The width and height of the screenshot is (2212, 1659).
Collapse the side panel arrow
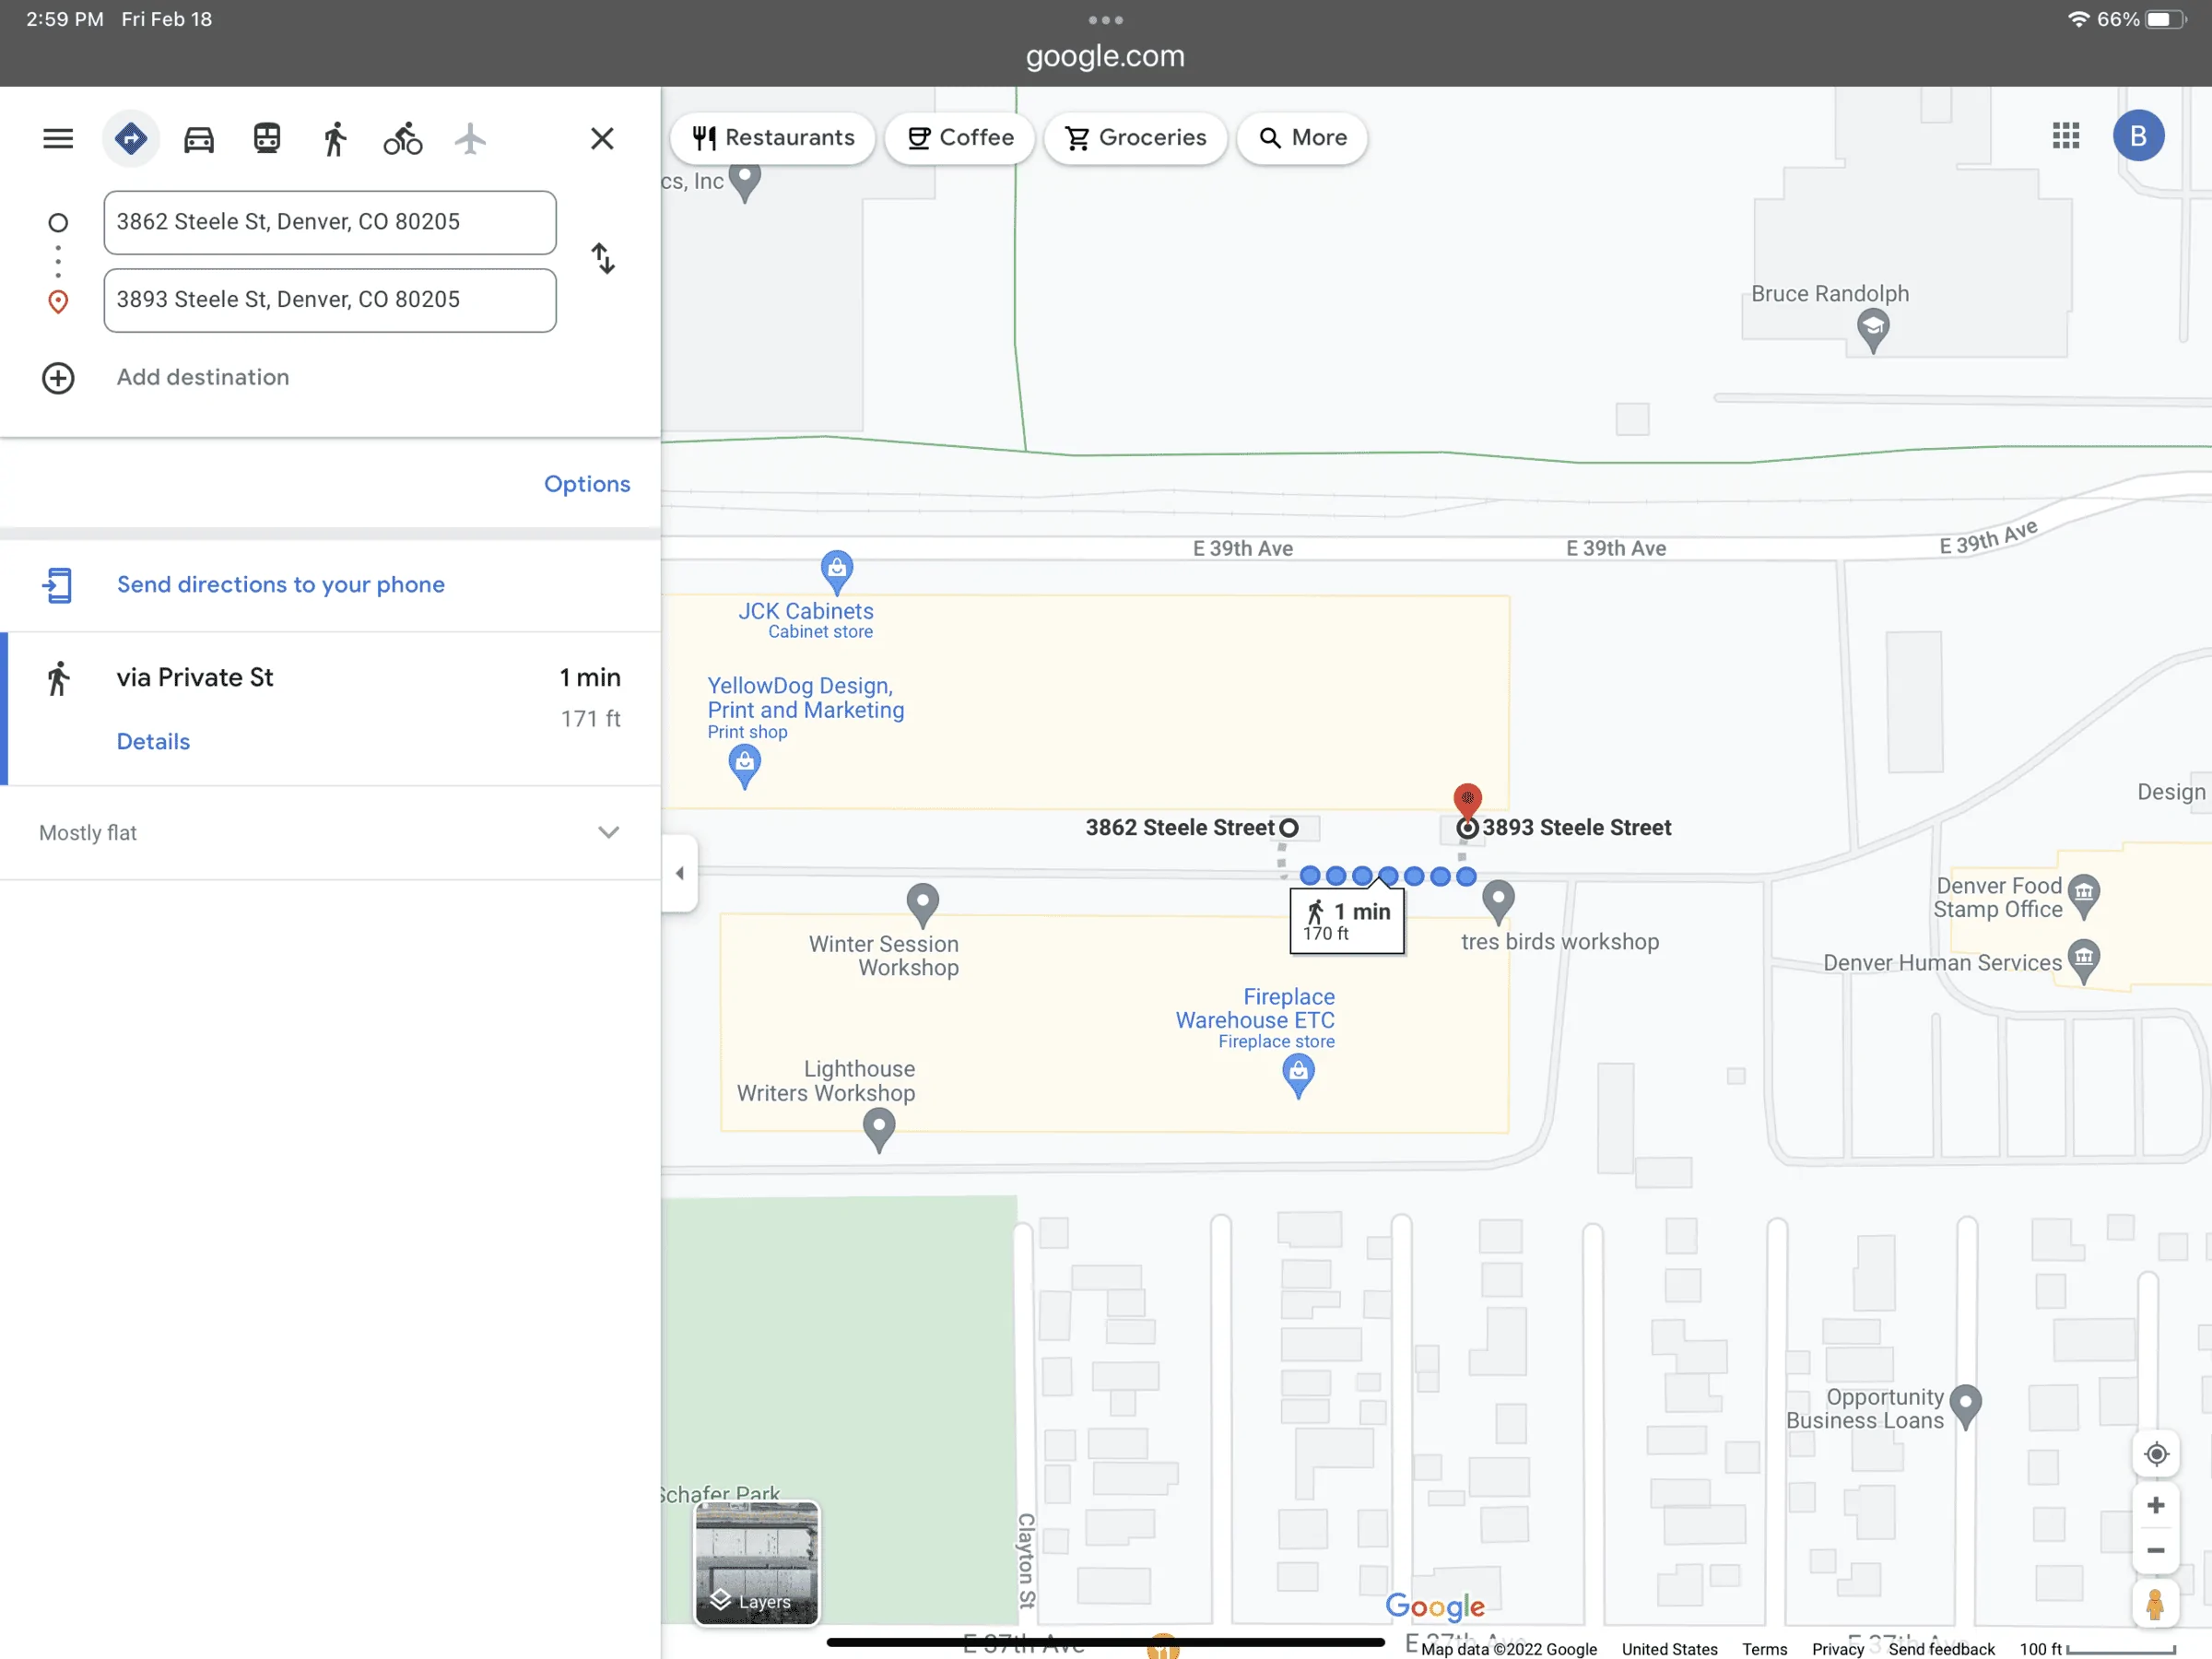pyautogui.click(x=680, y=873)
